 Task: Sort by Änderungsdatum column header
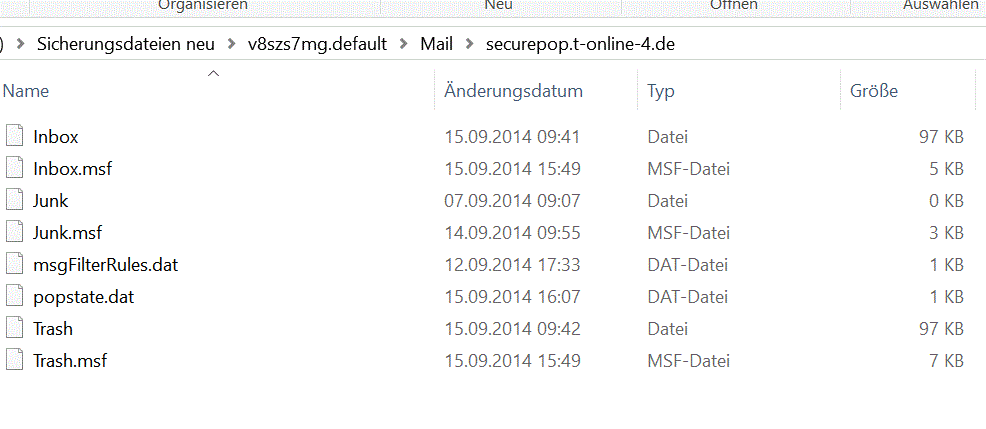[x=536, y=91]
